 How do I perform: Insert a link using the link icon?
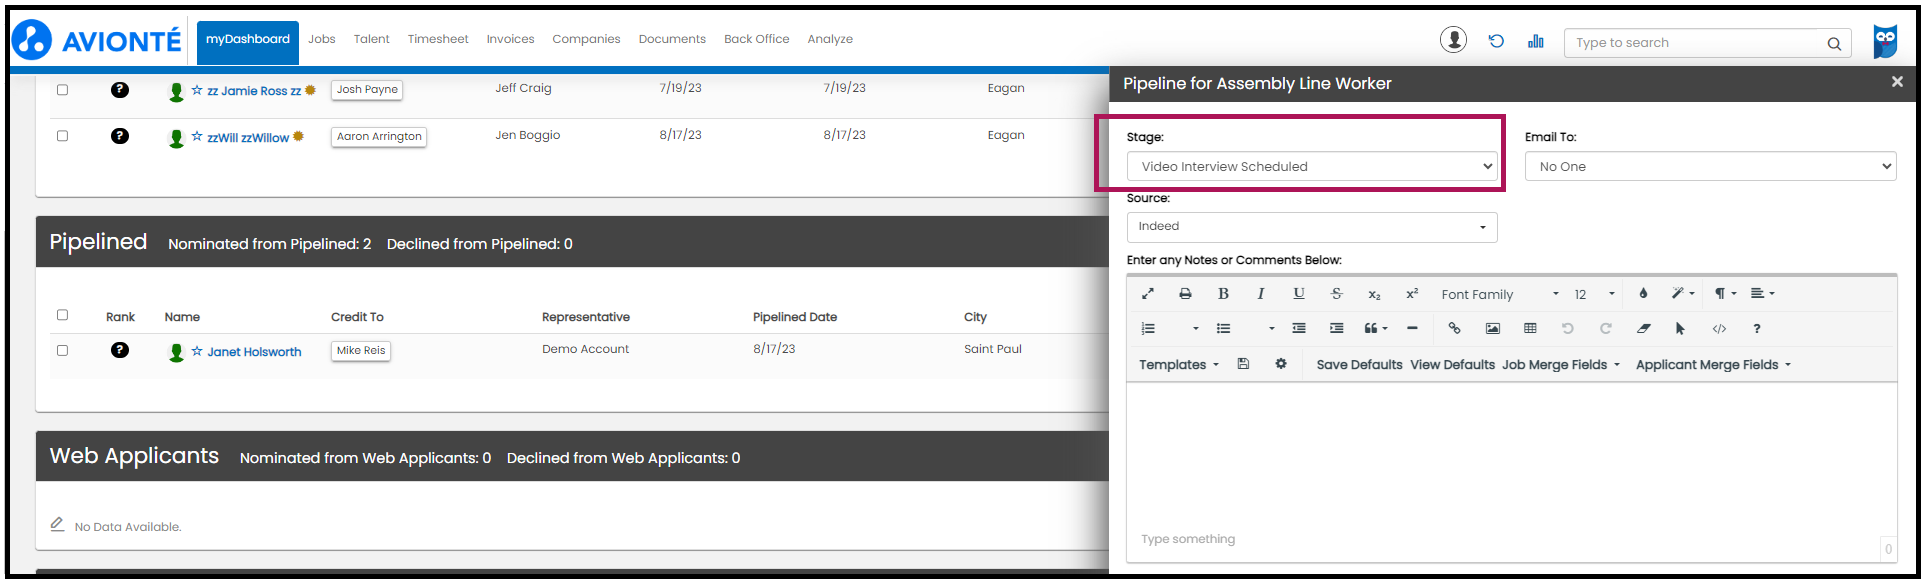point(1454,328)
